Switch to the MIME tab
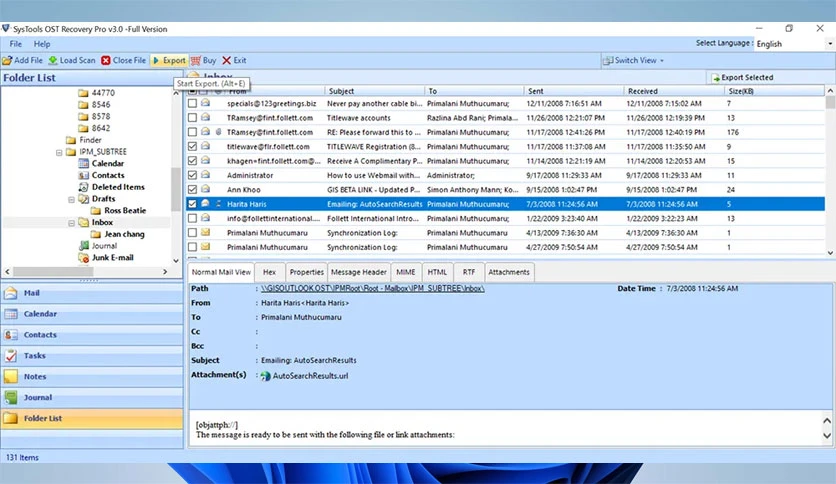 click(x=406, y=272)
